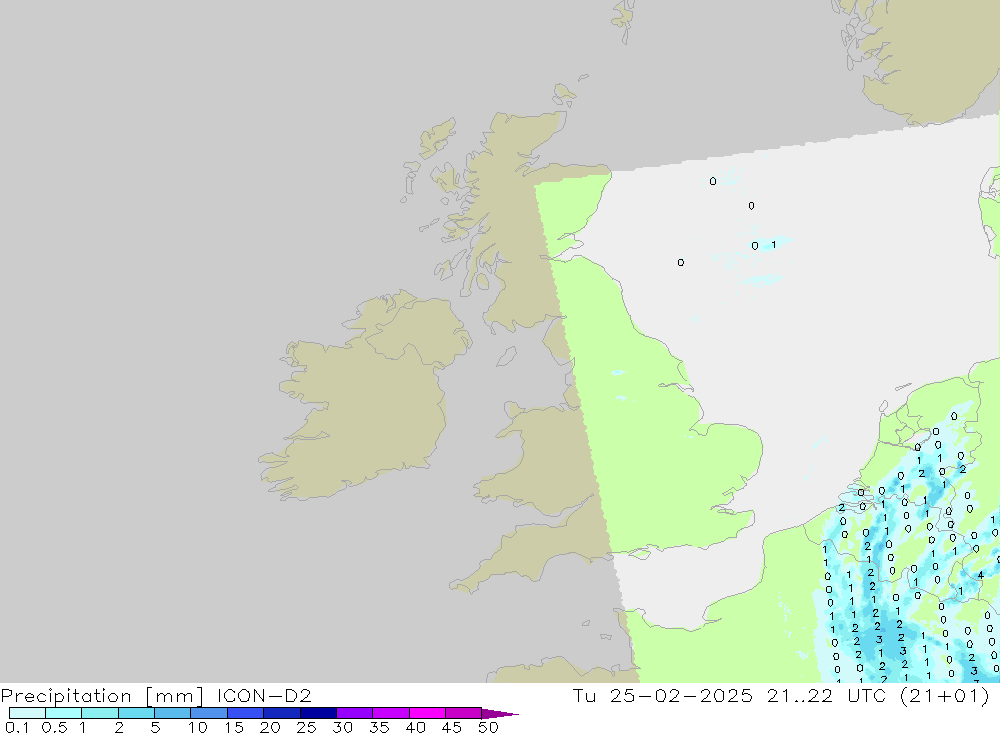Click the 40–45 mm magenta legend swatch
The height and width of the screenshot is (733, 1000).
click(x=427, y=713)
